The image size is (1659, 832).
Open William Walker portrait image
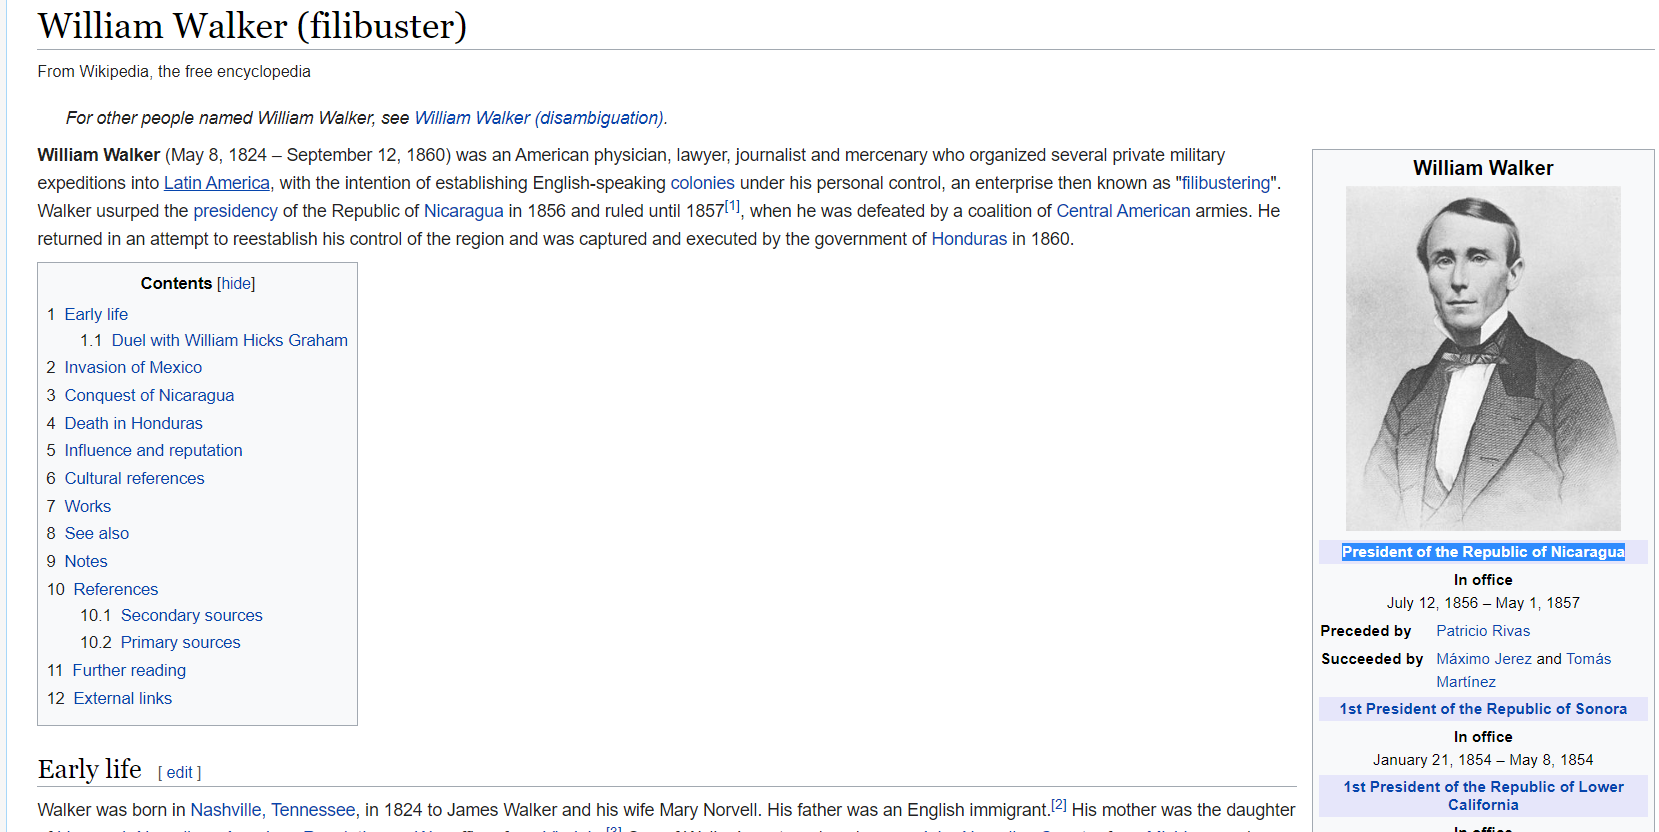pyautogui.click(x=1483, y=359)
